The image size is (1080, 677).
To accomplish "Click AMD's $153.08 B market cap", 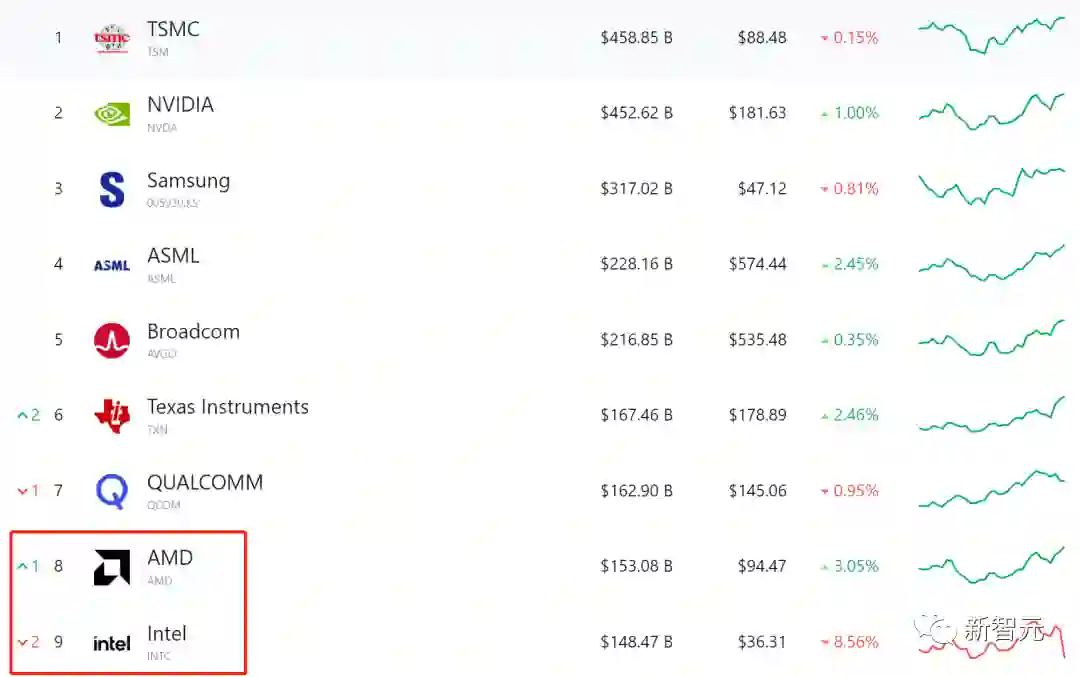I will point(636,566).
